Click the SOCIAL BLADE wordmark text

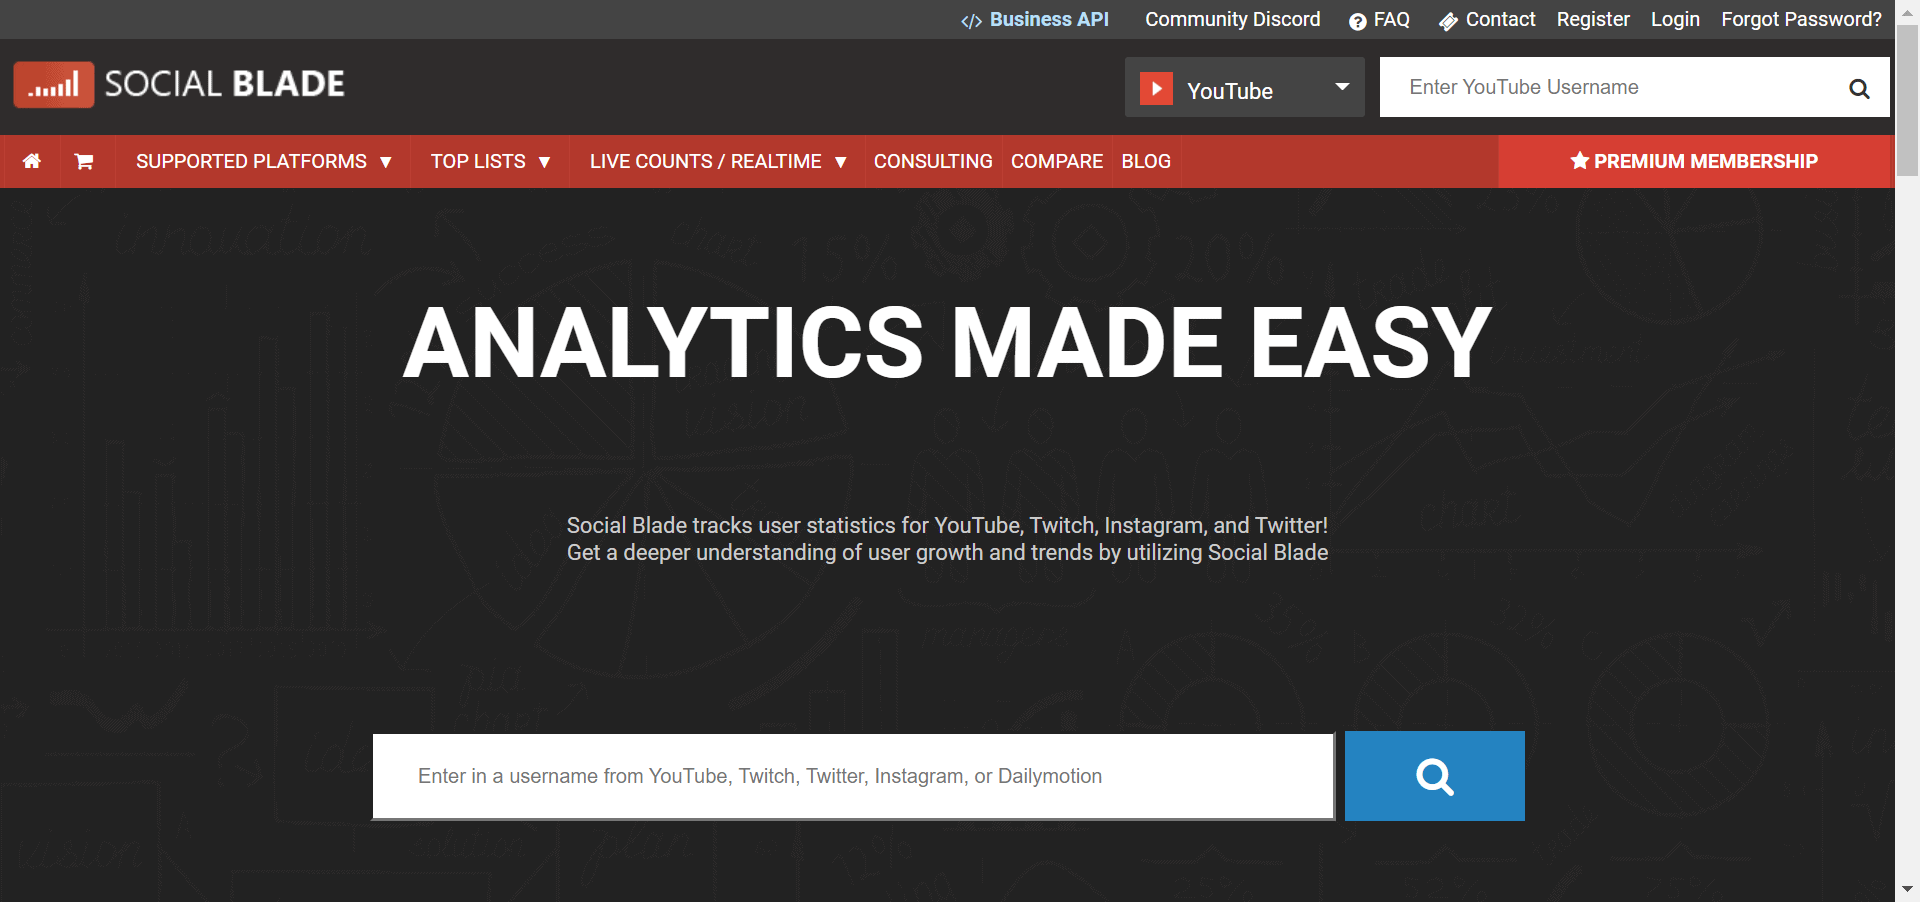[225, 84]
